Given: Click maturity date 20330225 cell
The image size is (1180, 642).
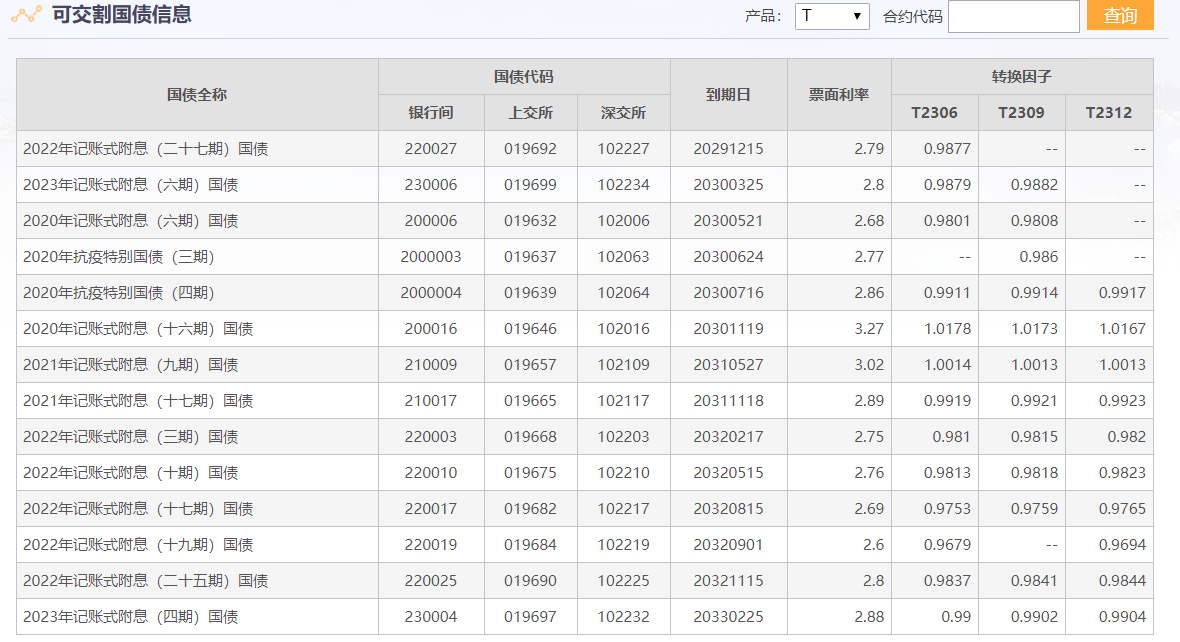Looking at the screenshot, I should [x=728, y=617].
